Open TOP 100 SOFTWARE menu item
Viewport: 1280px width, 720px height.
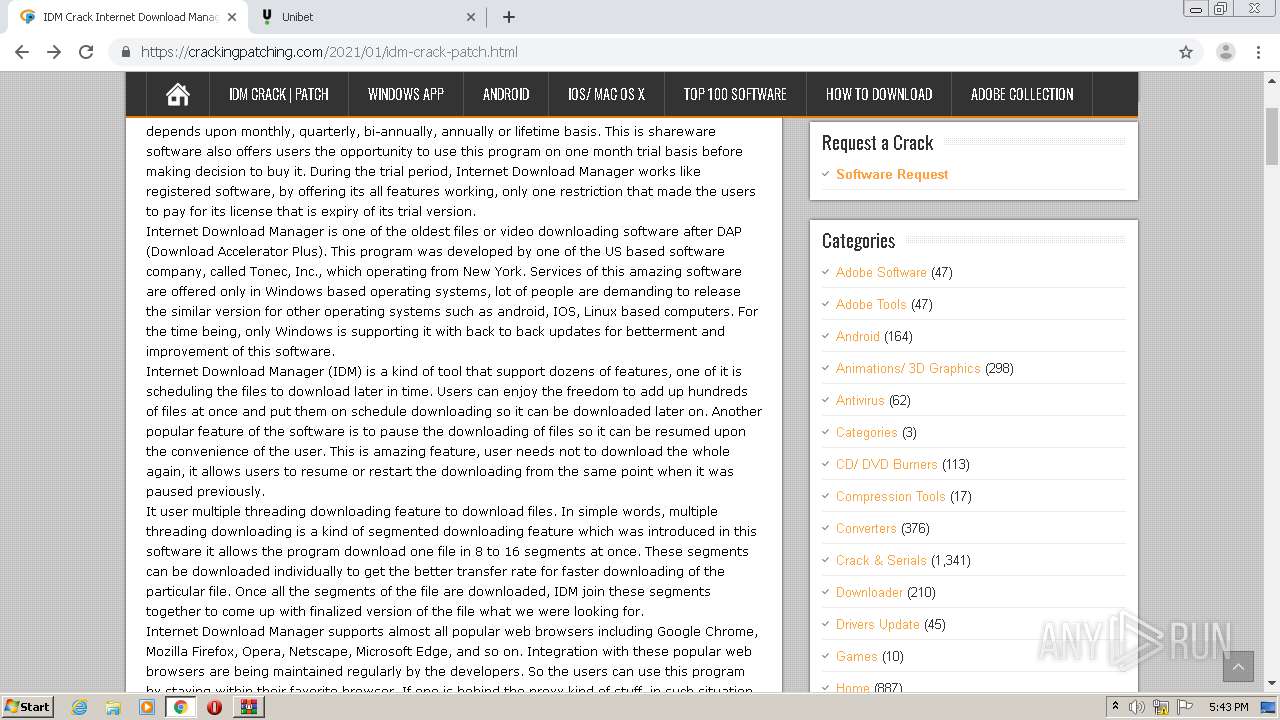coord(735,94)
